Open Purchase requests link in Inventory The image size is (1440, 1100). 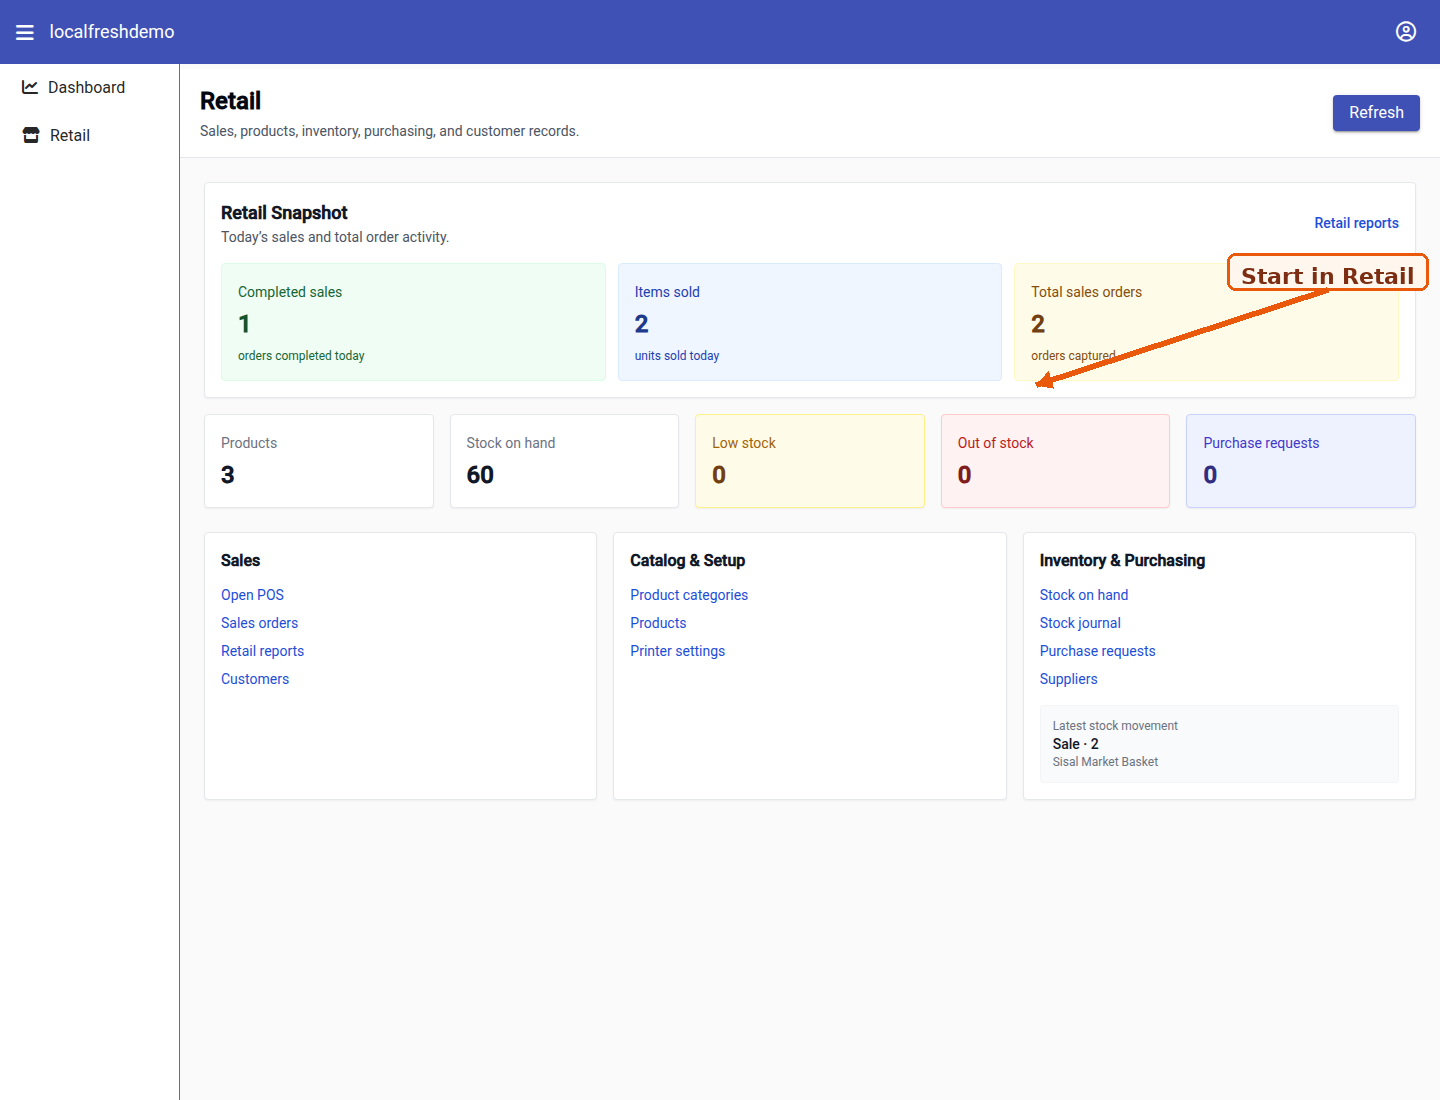pos(1097,651)
